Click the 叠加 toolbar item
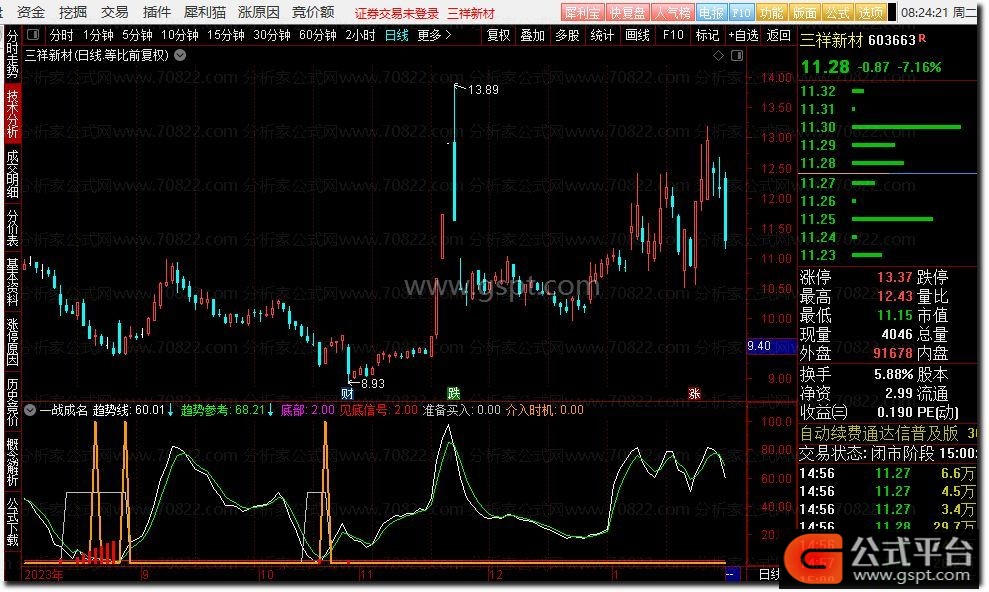The height and width of the screenshot is (592, 989). coord(532,35)
